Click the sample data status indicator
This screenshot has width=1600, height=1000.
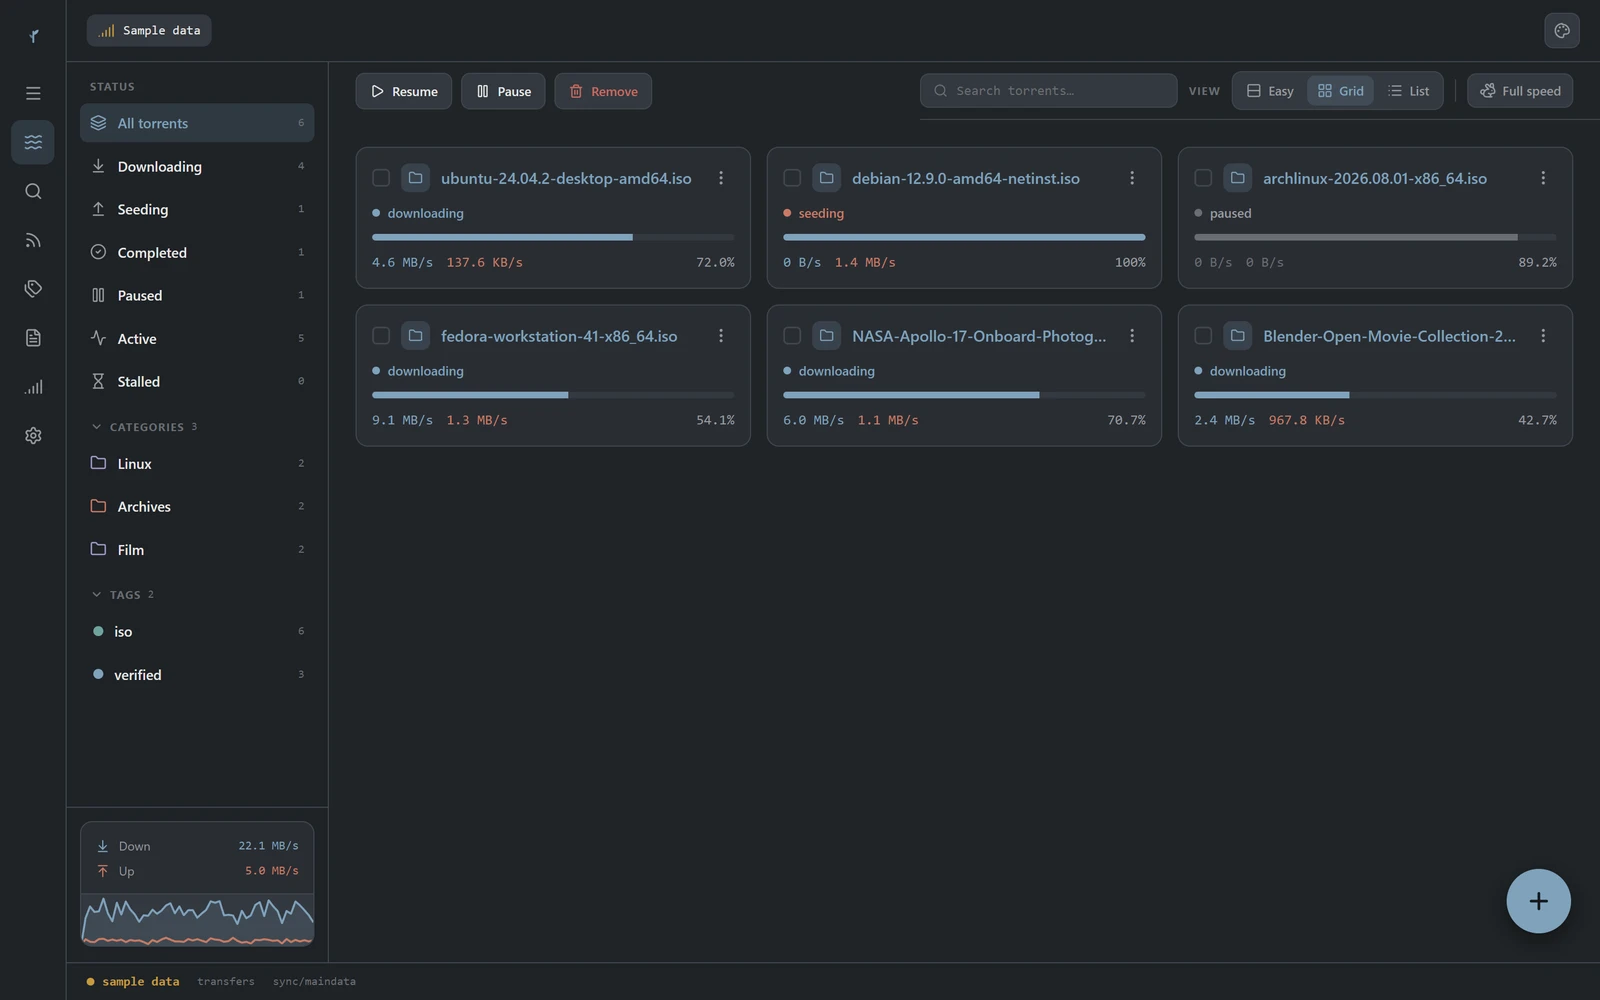(133, 982)
